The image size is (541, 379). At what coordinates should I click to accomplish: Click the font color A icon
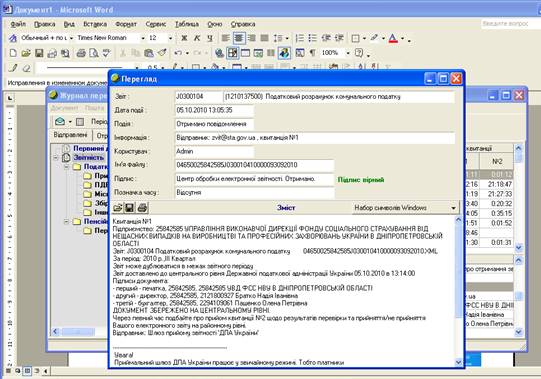click(x=393, y=38)
